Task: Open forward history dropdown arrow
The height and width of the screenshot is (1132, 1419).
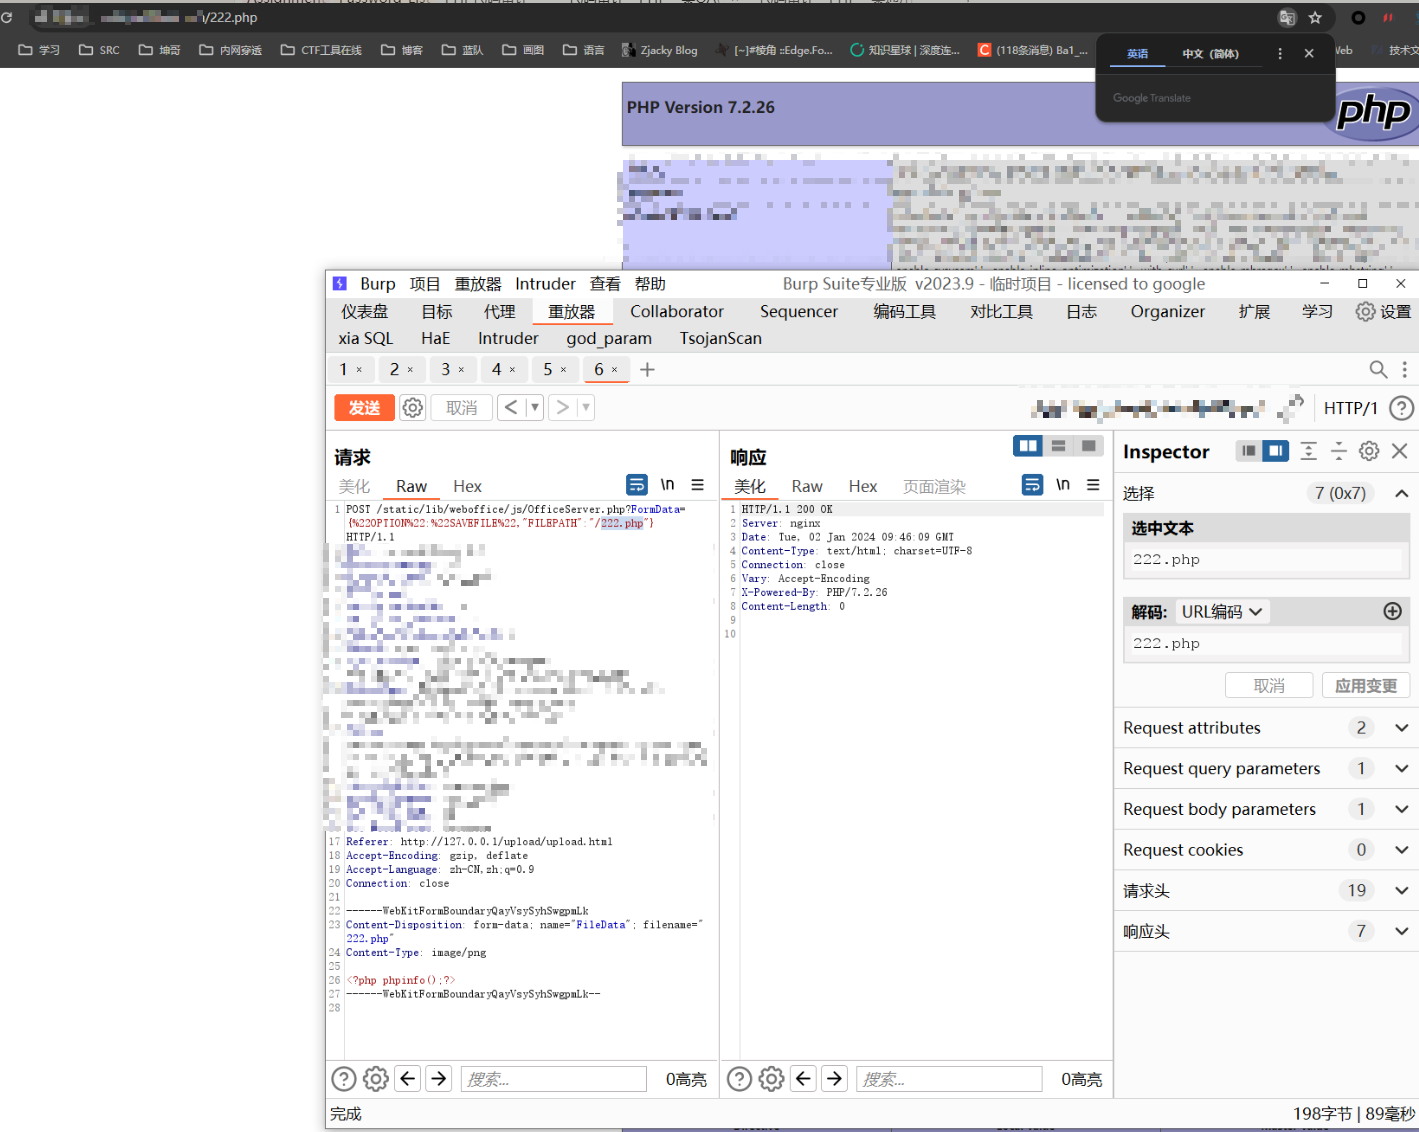Action: pos(586,407)
